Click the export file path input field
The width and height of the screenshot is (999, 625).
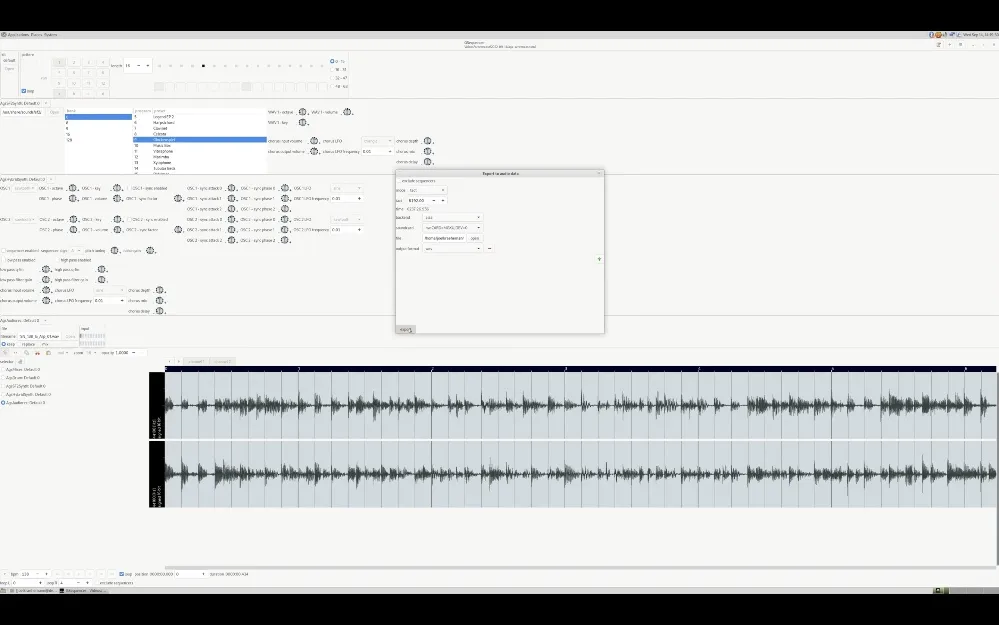tap(445, 238)
